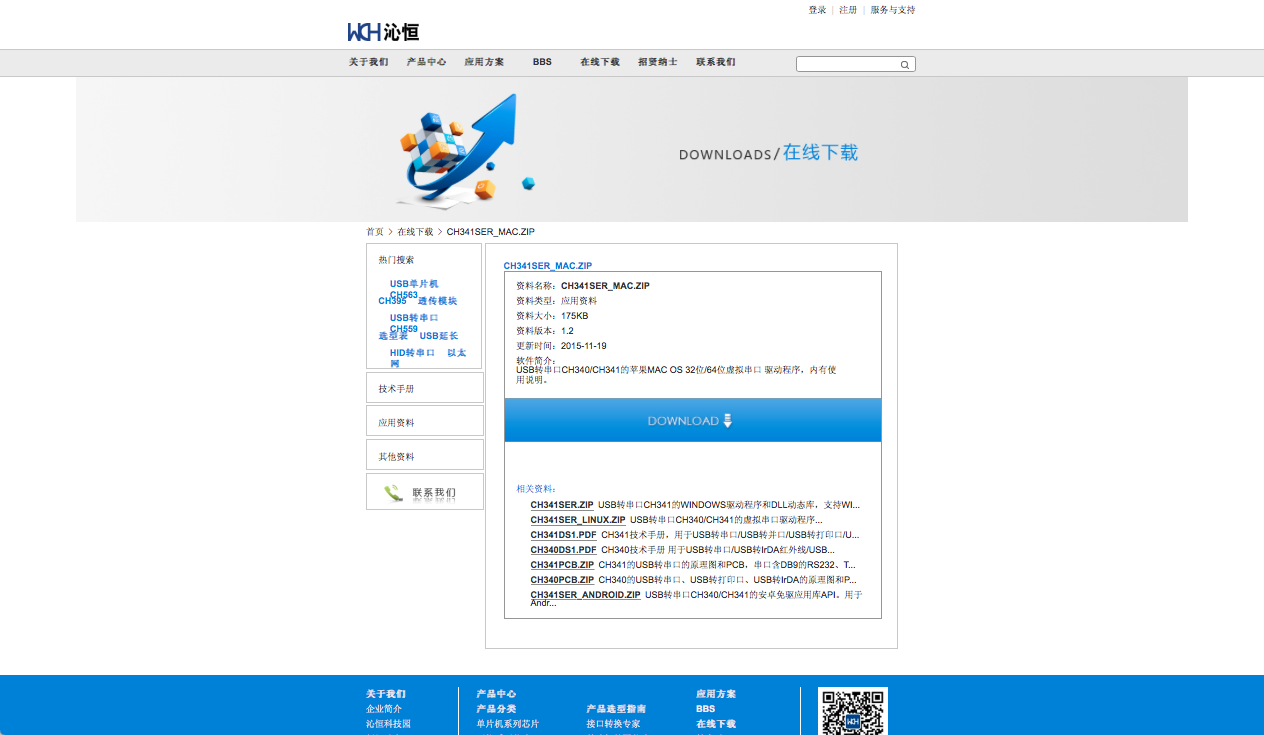Open 产品中心 in the navigation bar
This screenshot has width=1264, height=735.
click(x=426, y=62)
